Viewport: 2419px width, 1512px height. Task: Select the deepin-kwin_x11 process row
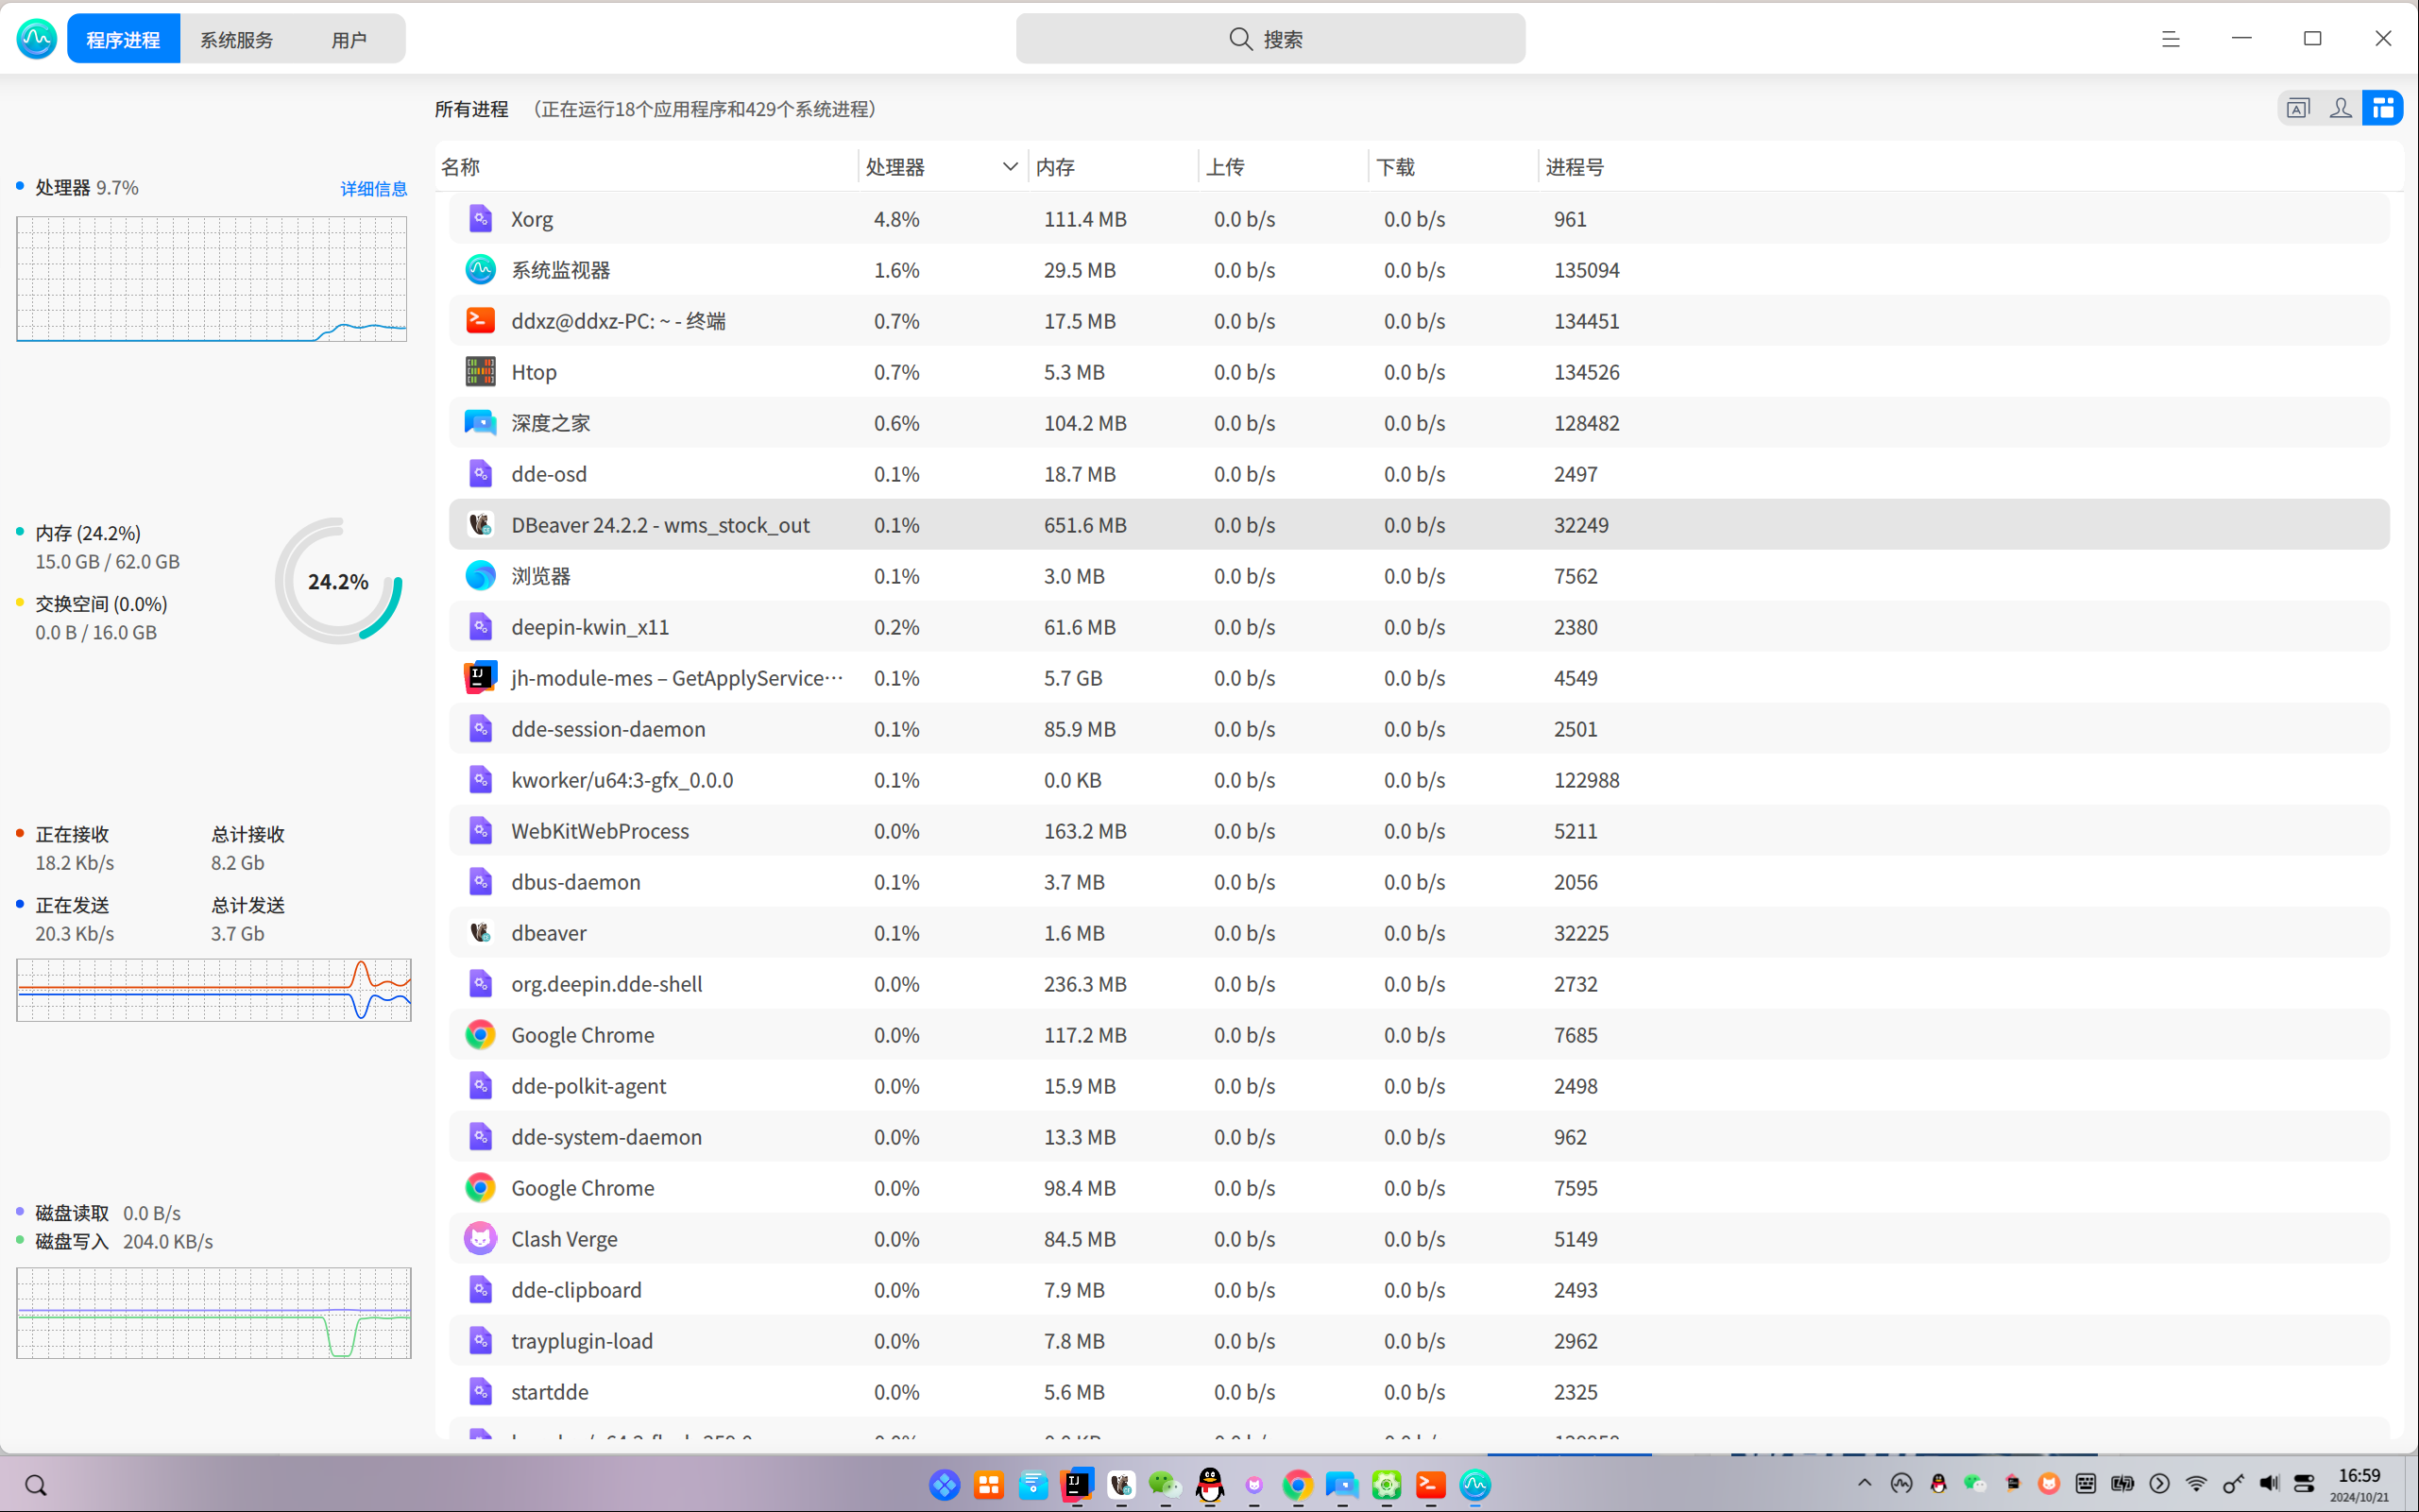click(x=1419, y=627)
